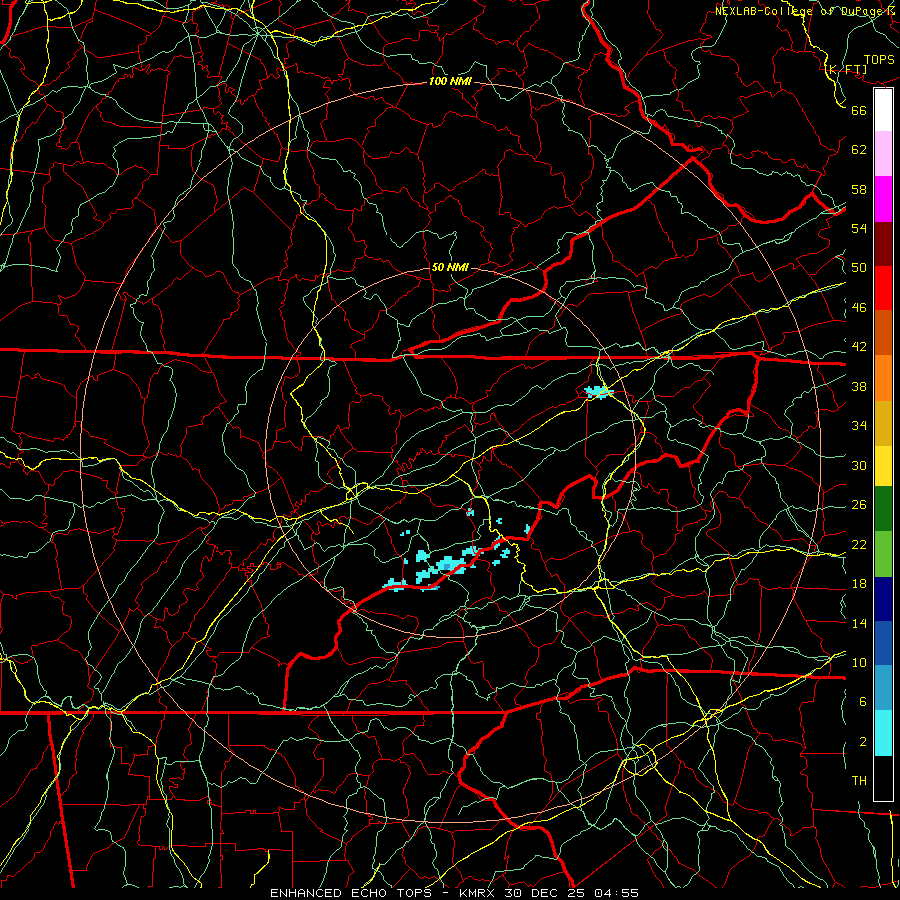Click the bright orange legend swatch

(x=883, y=378)
